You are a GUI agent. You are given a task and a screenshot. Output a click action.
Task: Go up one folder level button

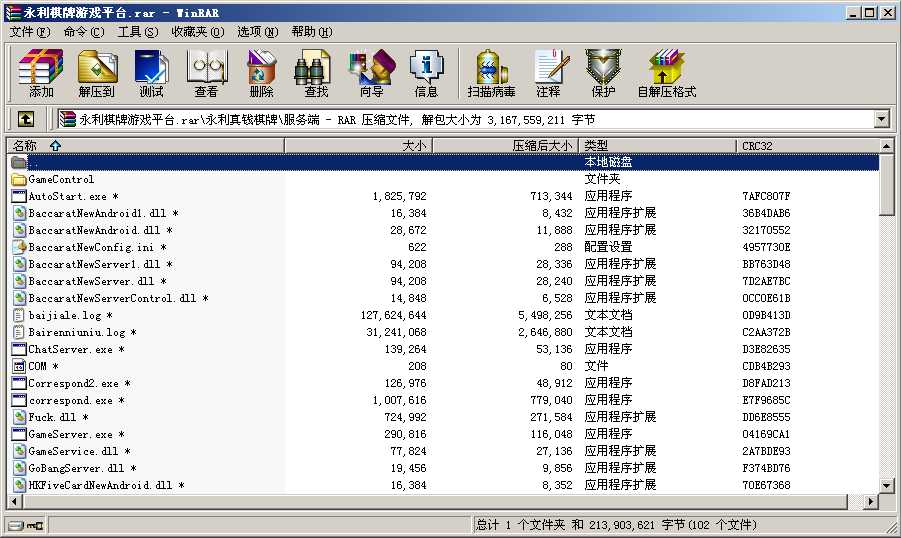(x=25, y=119)
